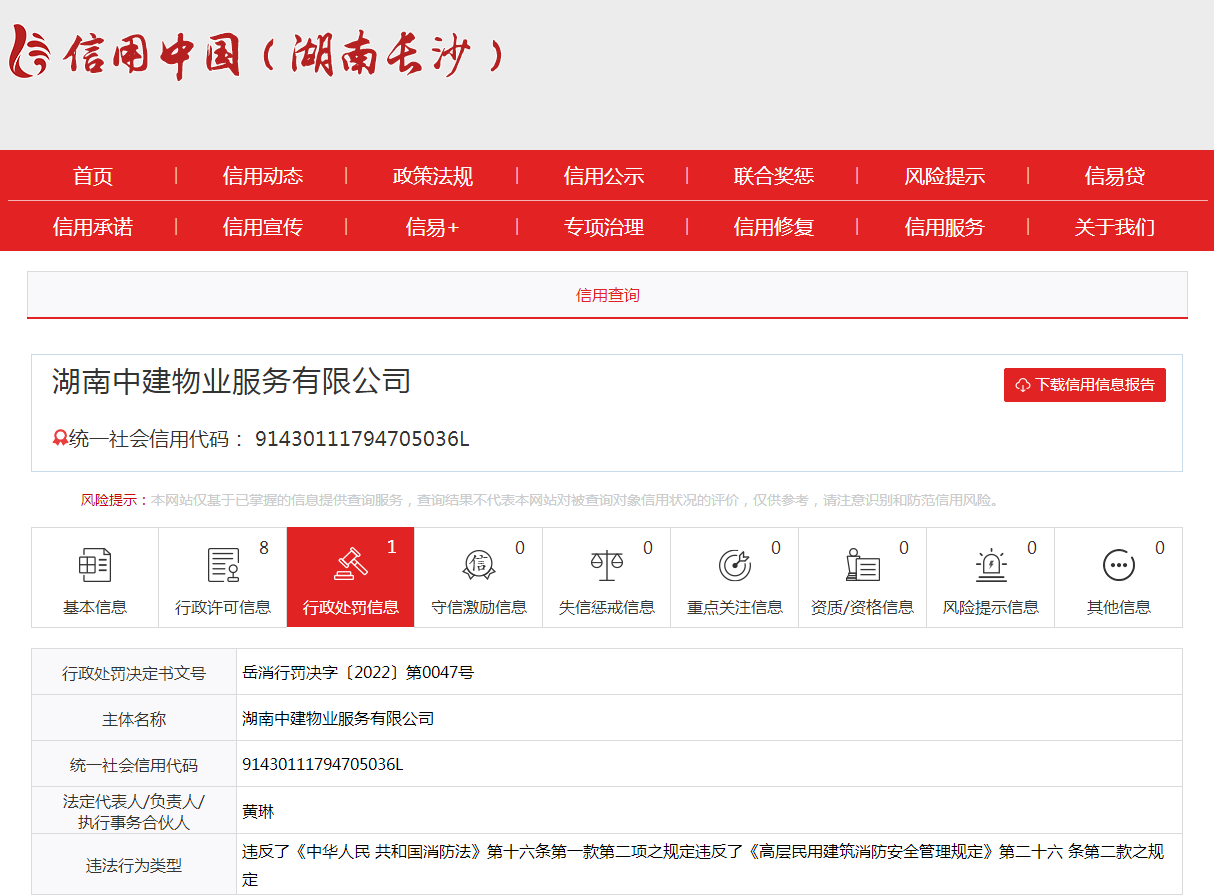Open 专项治理 menu item
1214x895 pixels.
604,227
